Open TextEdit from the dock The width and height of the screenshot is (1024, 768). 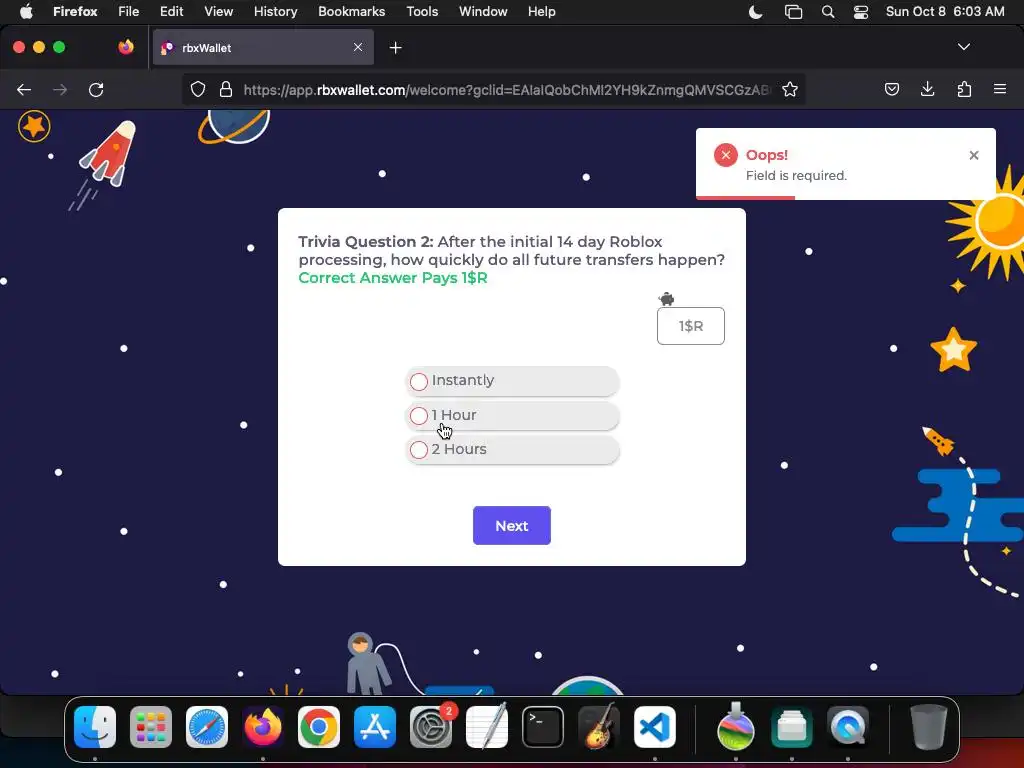tap(487, 727)
